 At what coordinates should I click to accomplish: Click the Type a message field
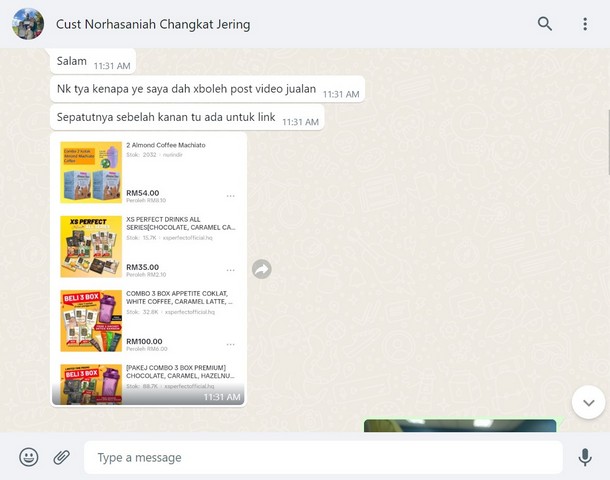(320, 457)
